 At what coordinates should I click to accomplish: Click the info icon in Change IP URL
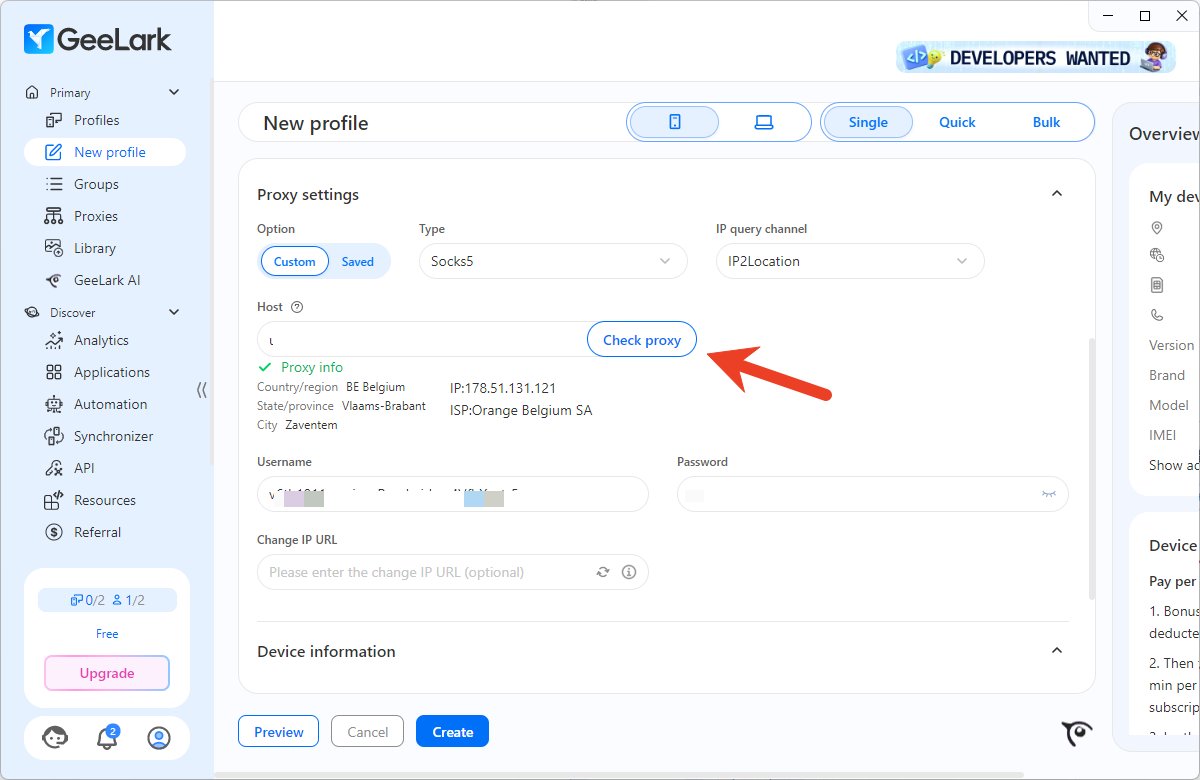(x=629, y=572)
